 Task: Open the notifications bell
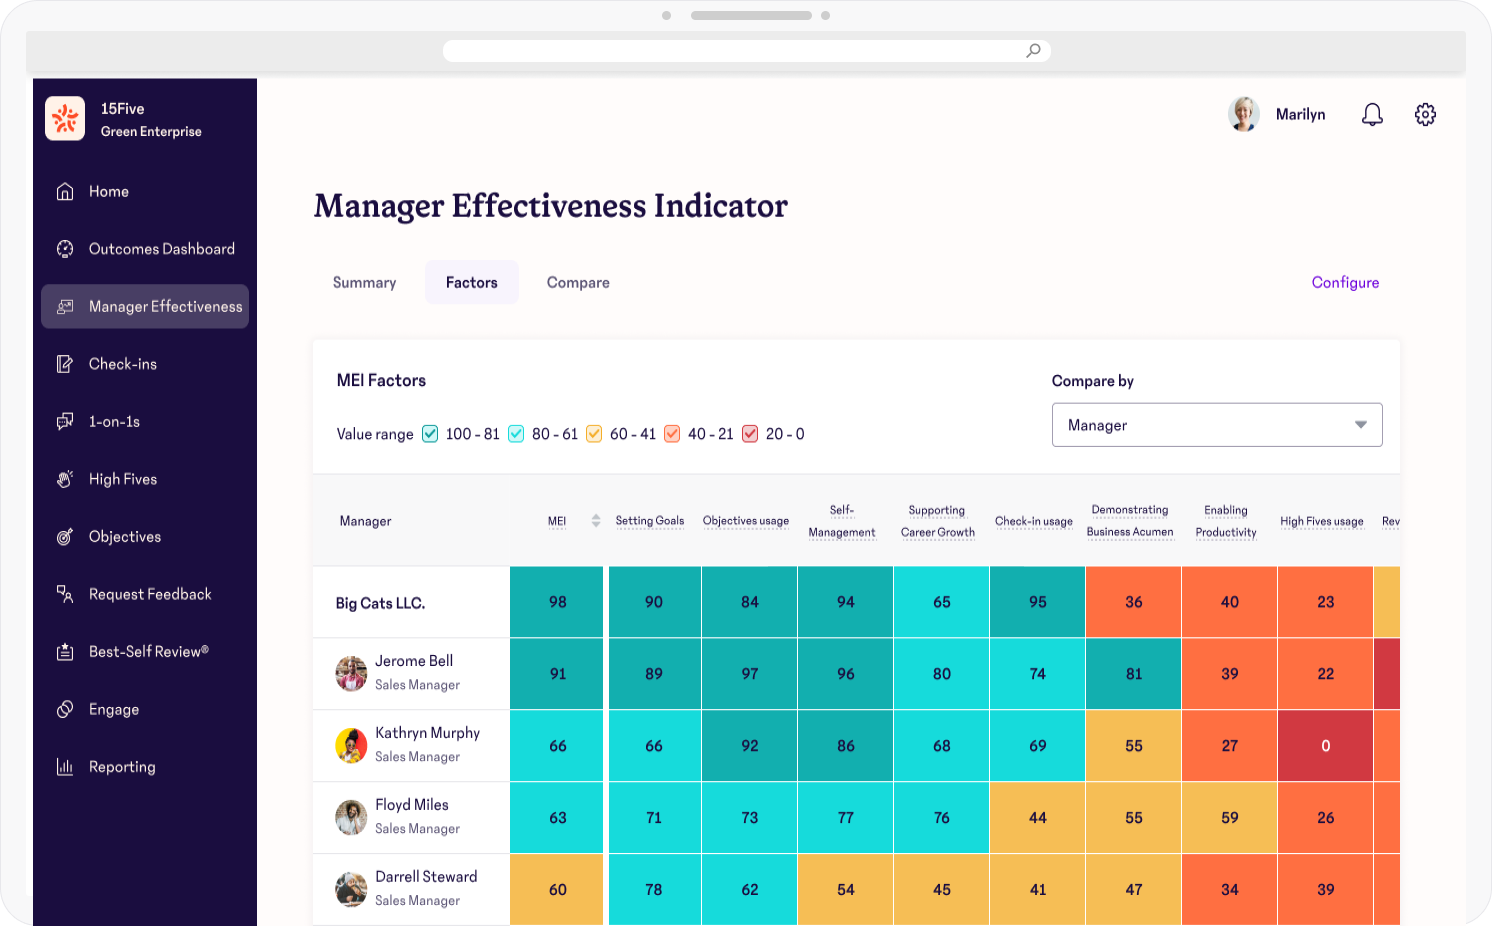[1372, 115]
